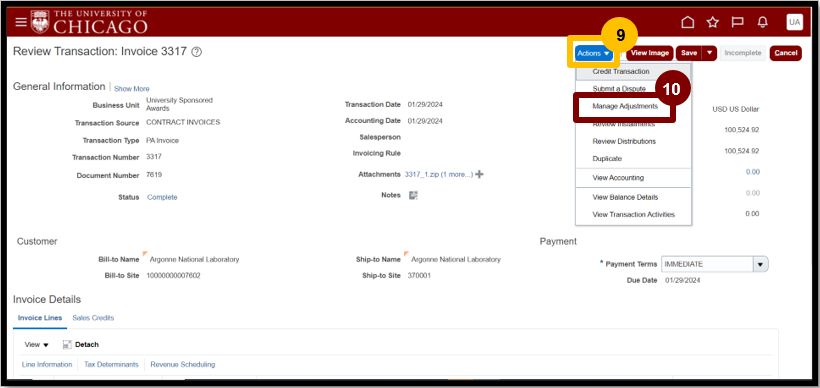Open the help icon beside Invoice 3317
The image size is (820, 388).
[x=197, y=52]
